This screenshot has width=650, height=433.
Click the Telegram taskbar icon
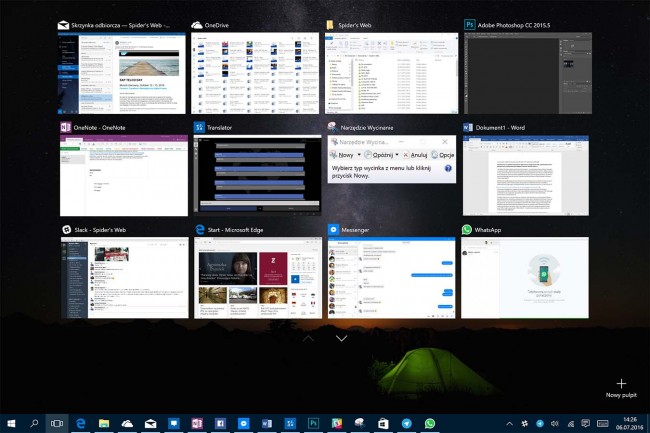pos(407,423)
